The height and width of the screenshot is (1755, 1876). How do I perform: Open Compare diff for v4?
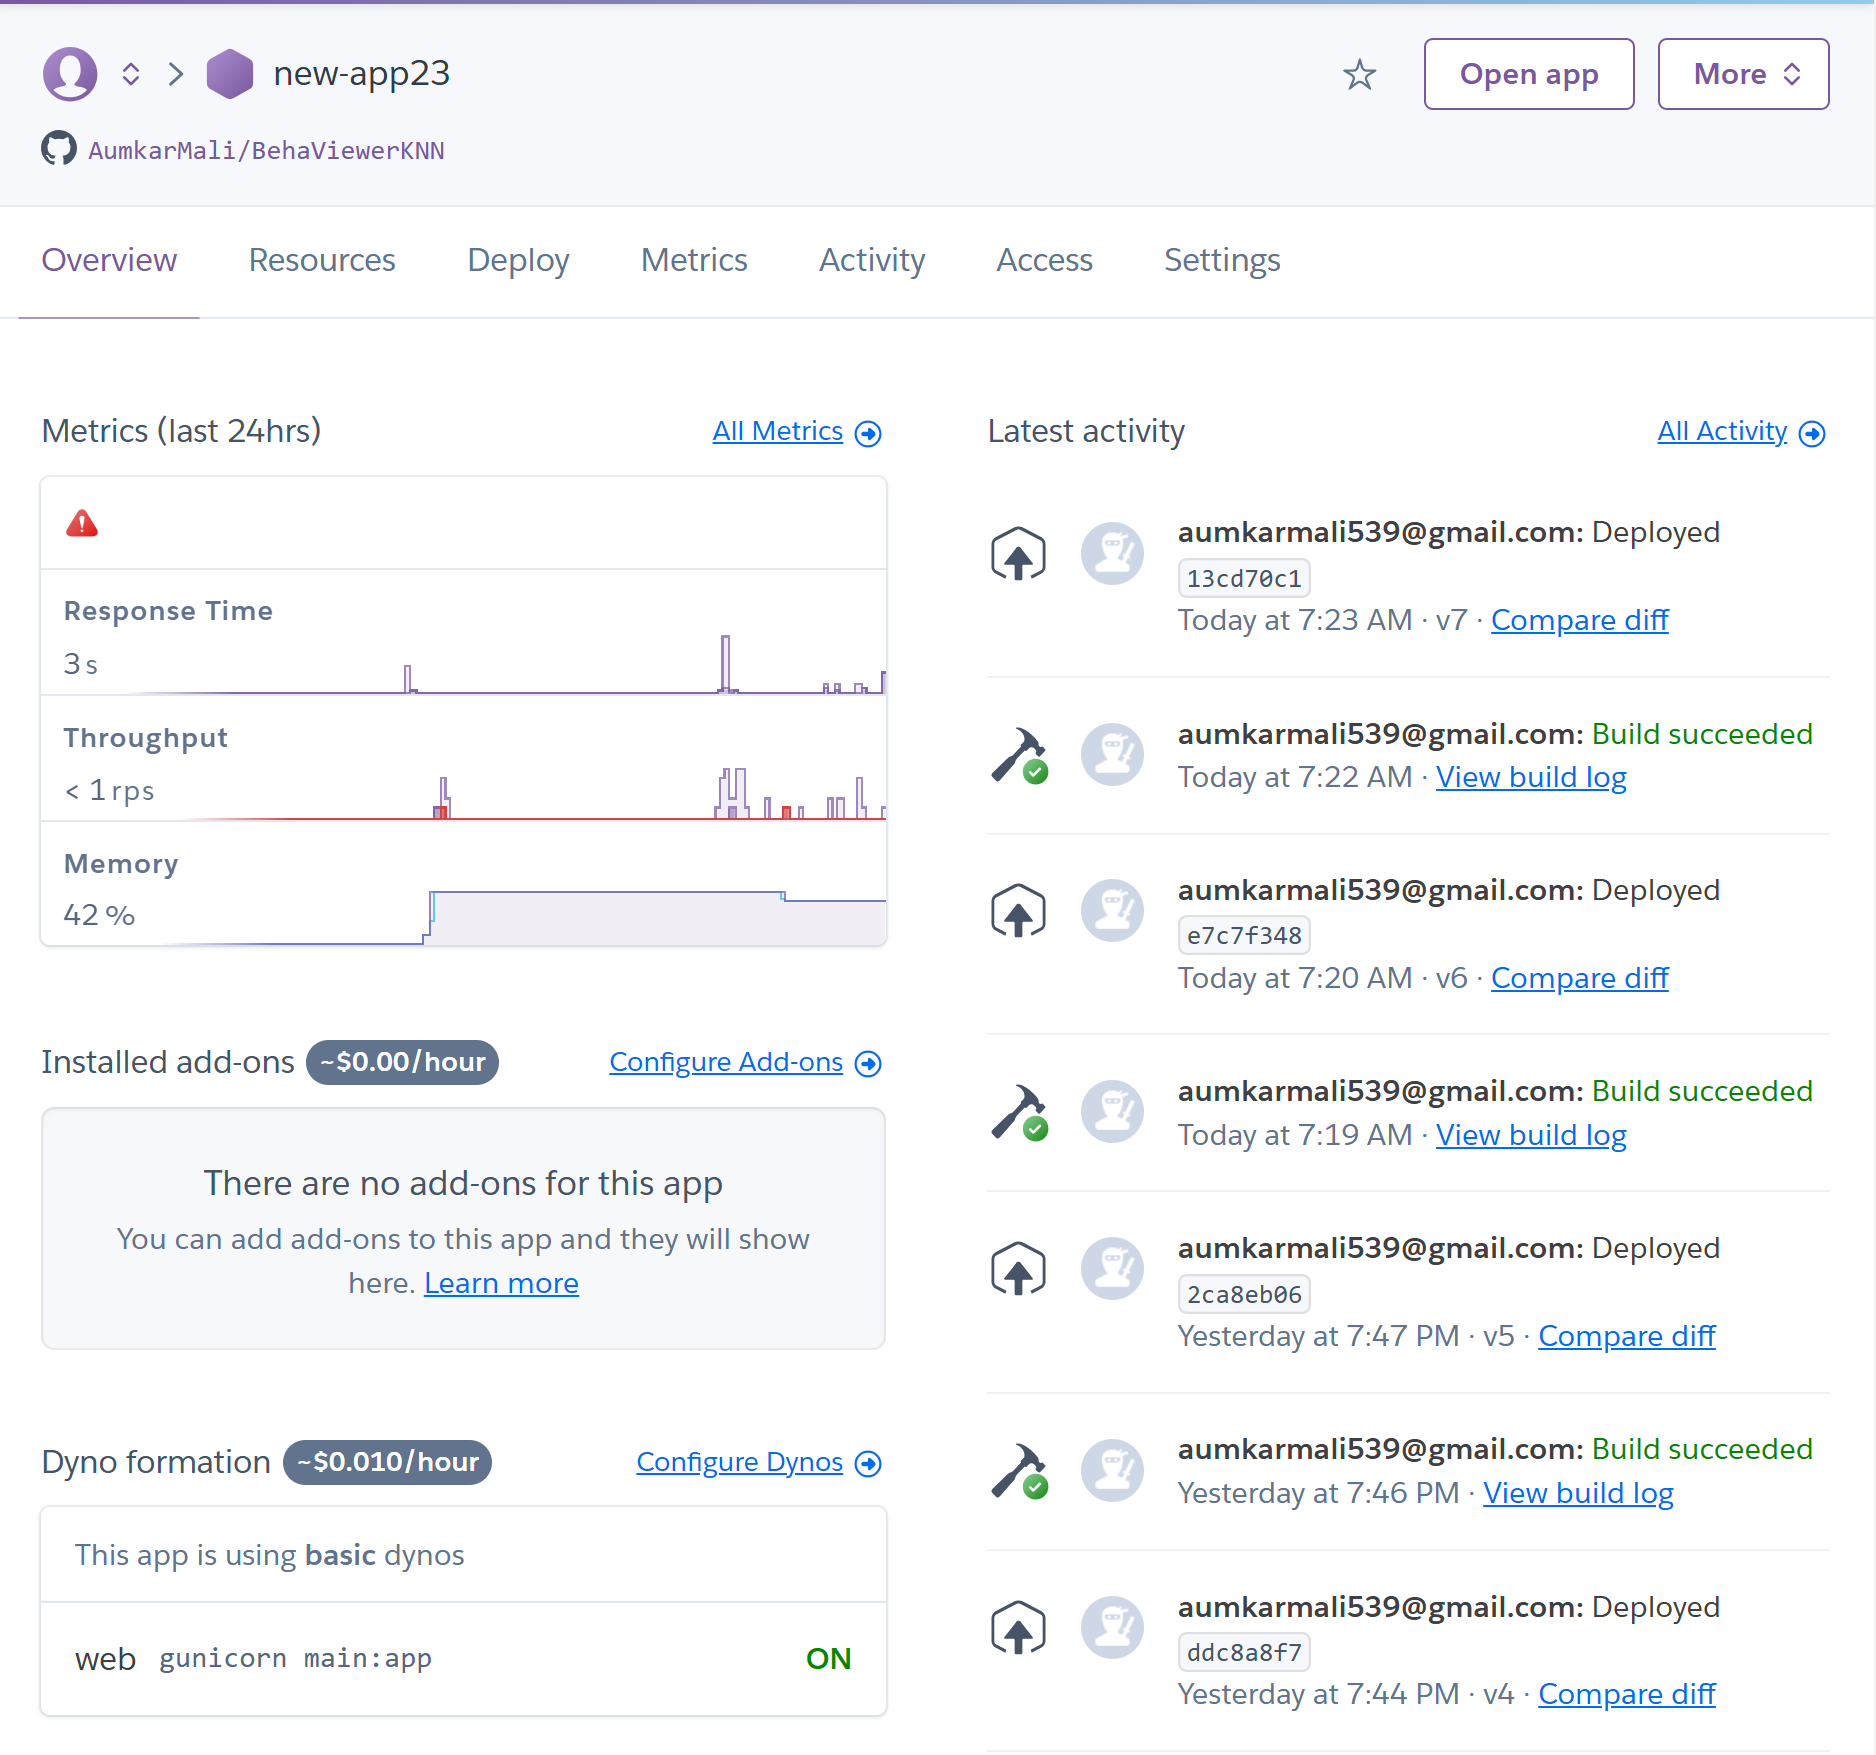pos(1626,1694)
